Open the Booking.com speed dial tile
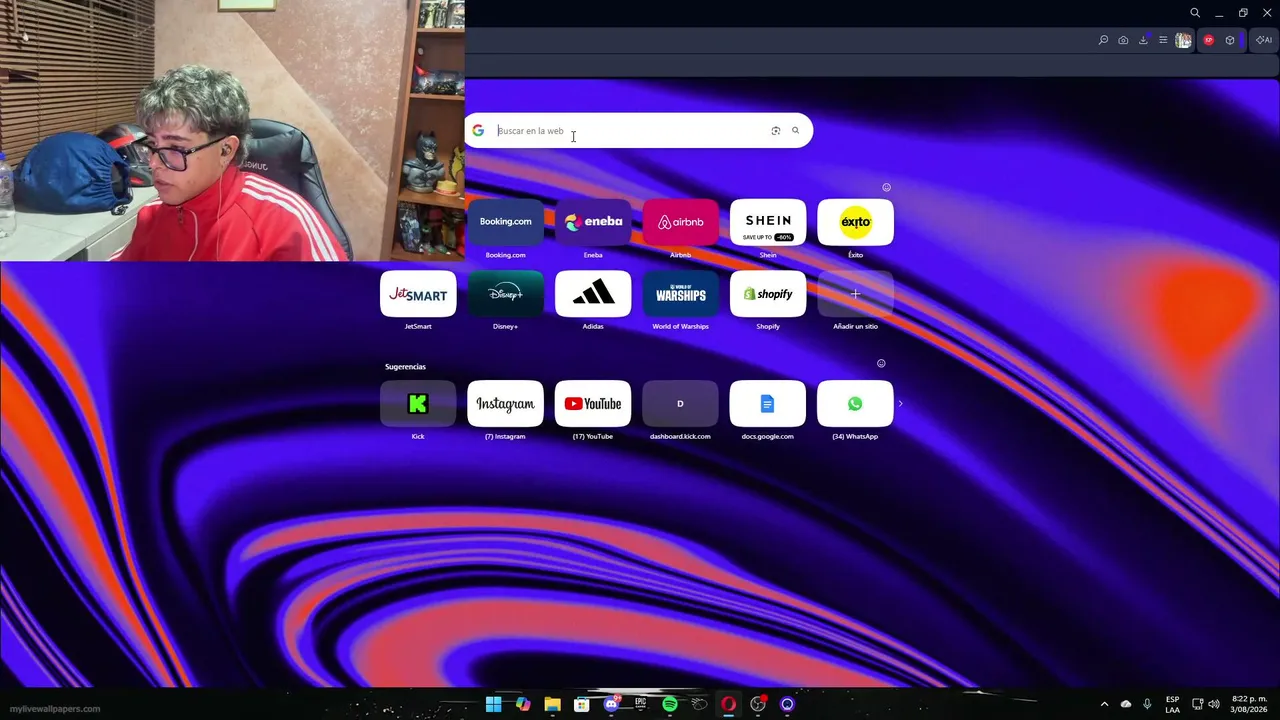 (505, 222)
